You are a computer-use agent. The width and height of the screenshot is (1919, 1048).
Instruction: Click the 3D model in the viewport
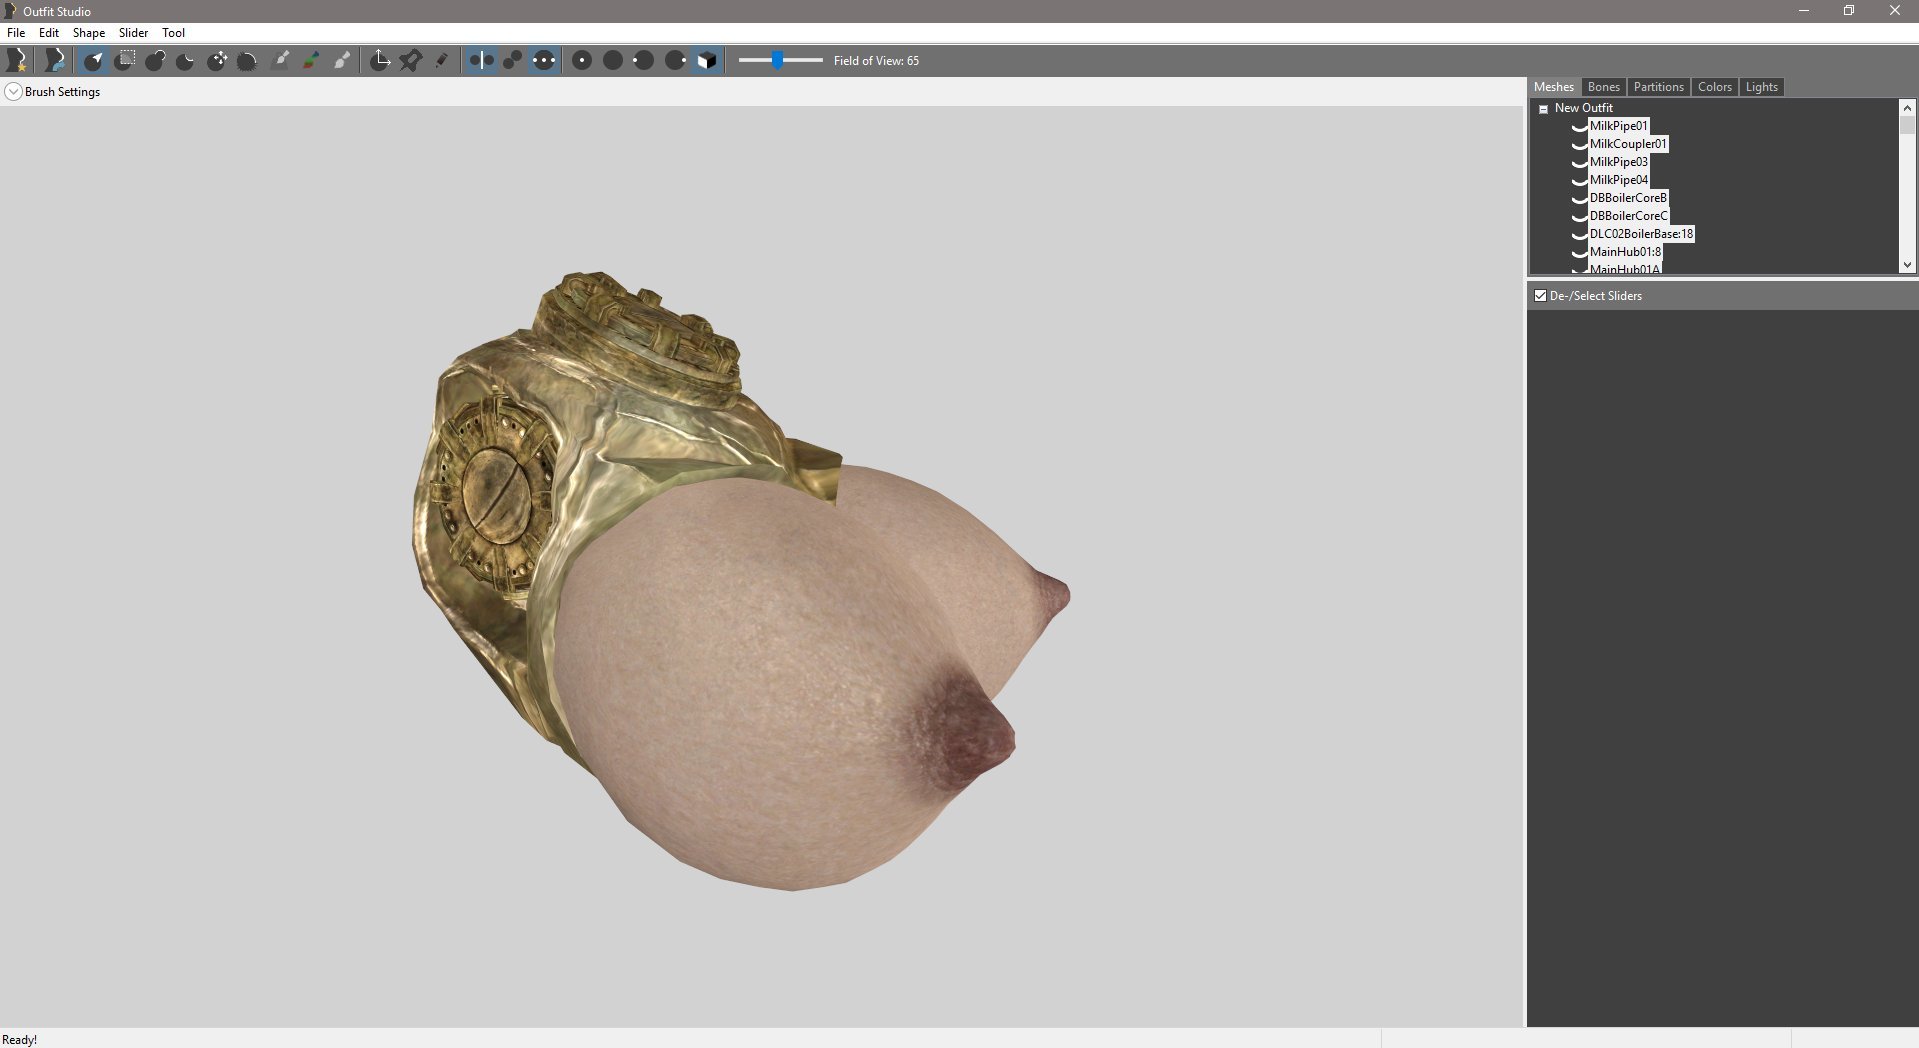741,580
